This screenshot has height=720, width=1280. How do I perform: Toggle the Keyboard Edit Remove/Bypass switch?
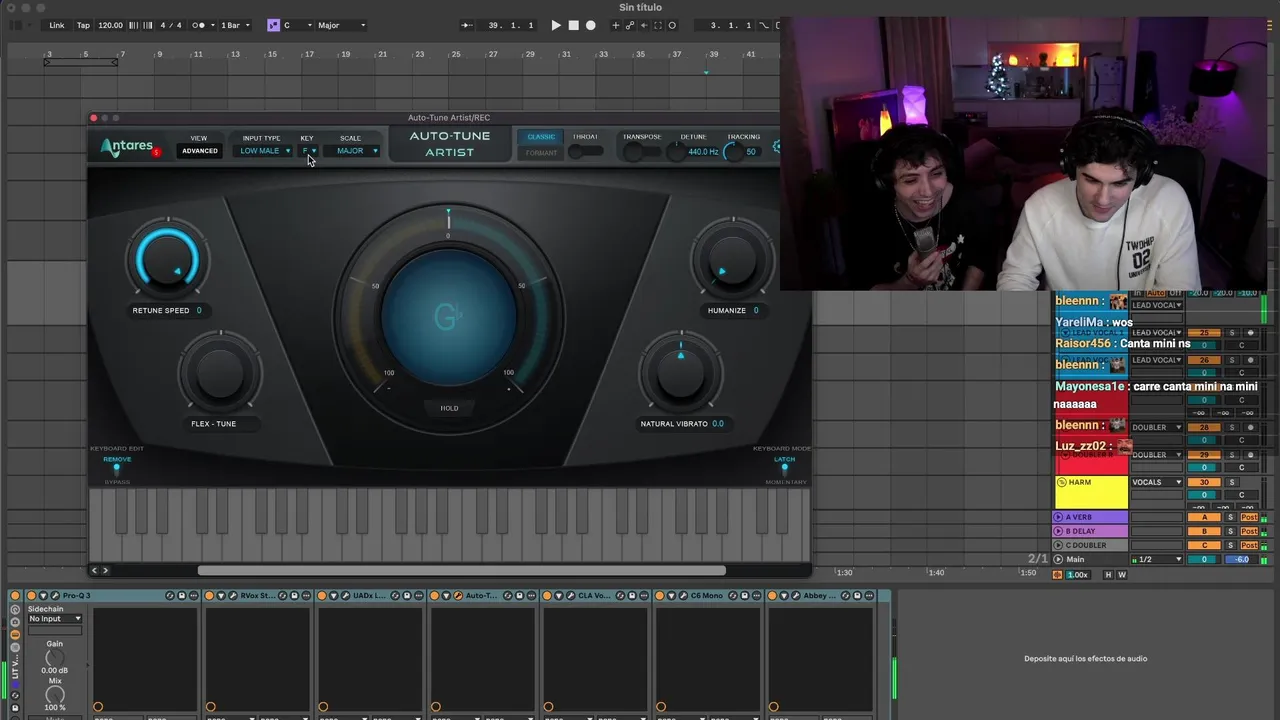click(116, 468)
